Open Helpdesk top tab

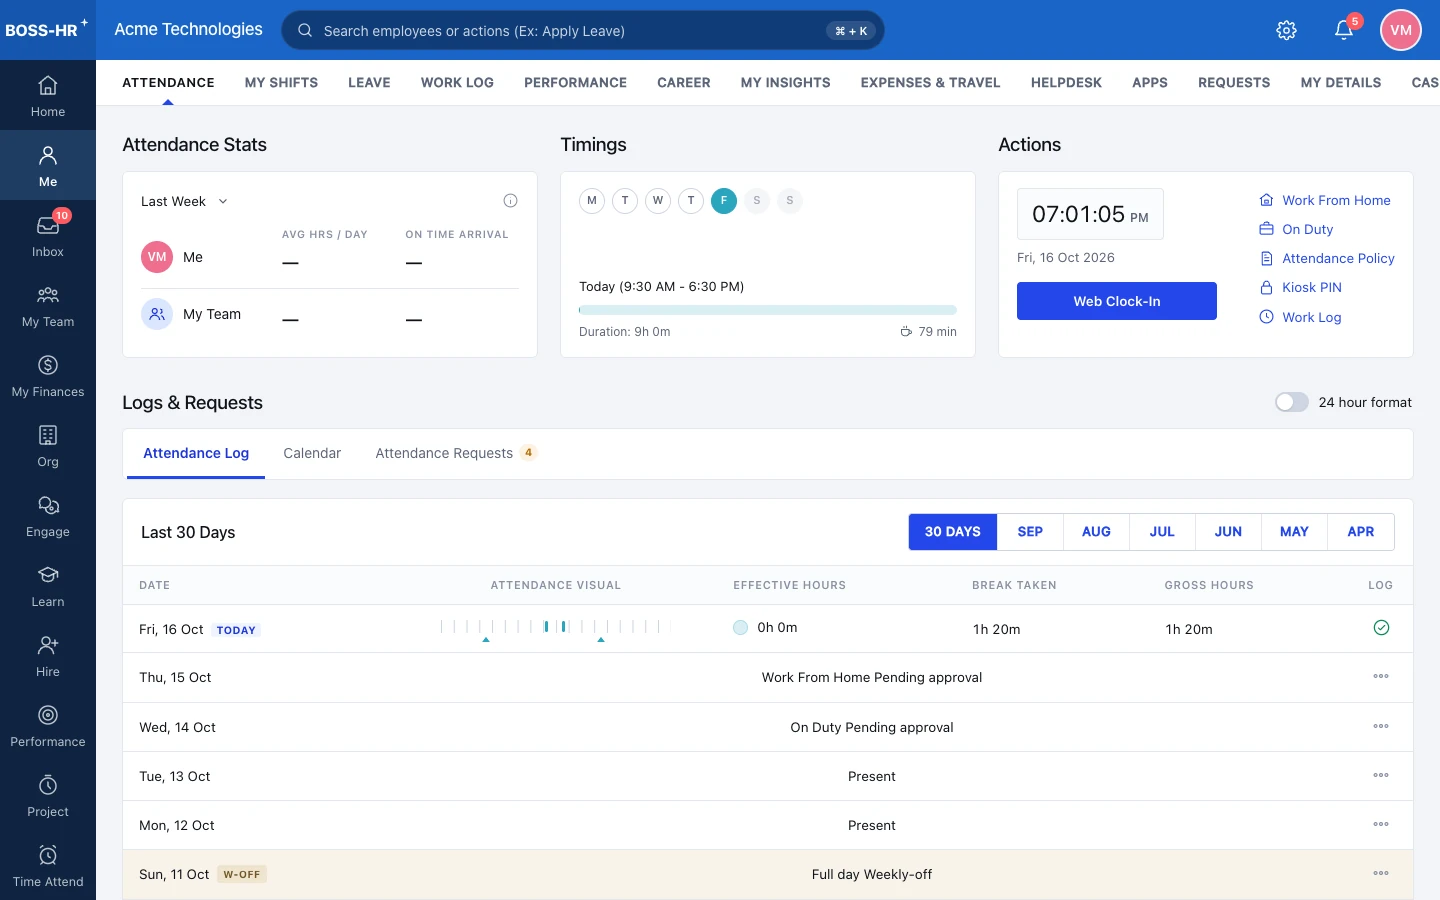click(x=1066, y=82)
